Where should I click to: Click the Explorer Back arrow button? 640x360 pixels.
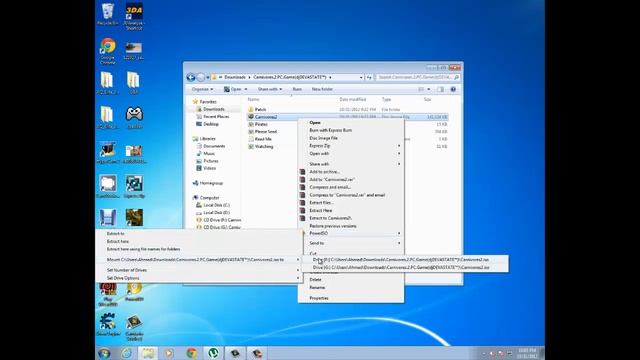191,77
